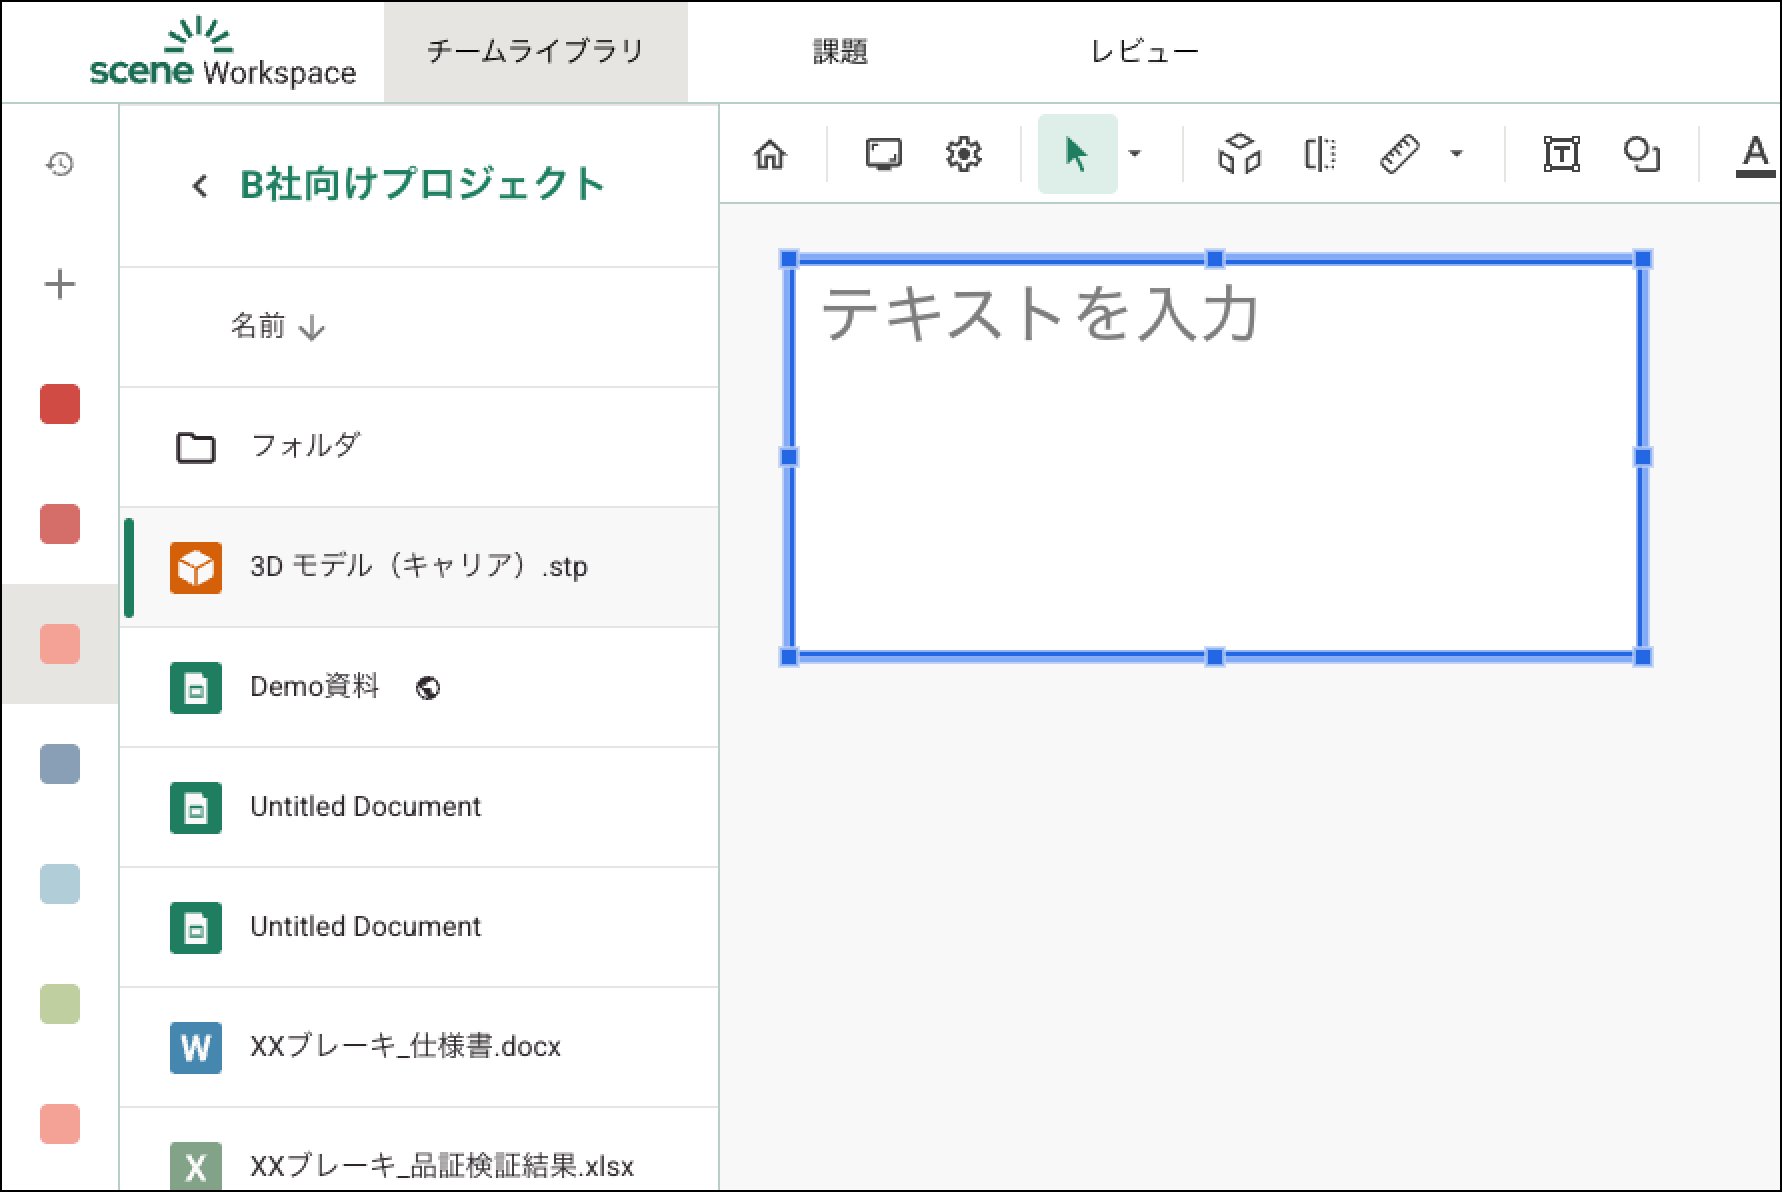The width and height of the screenshot is (1782, 1192).
Task: Select the text box tool
Action: click(1561, 155)
